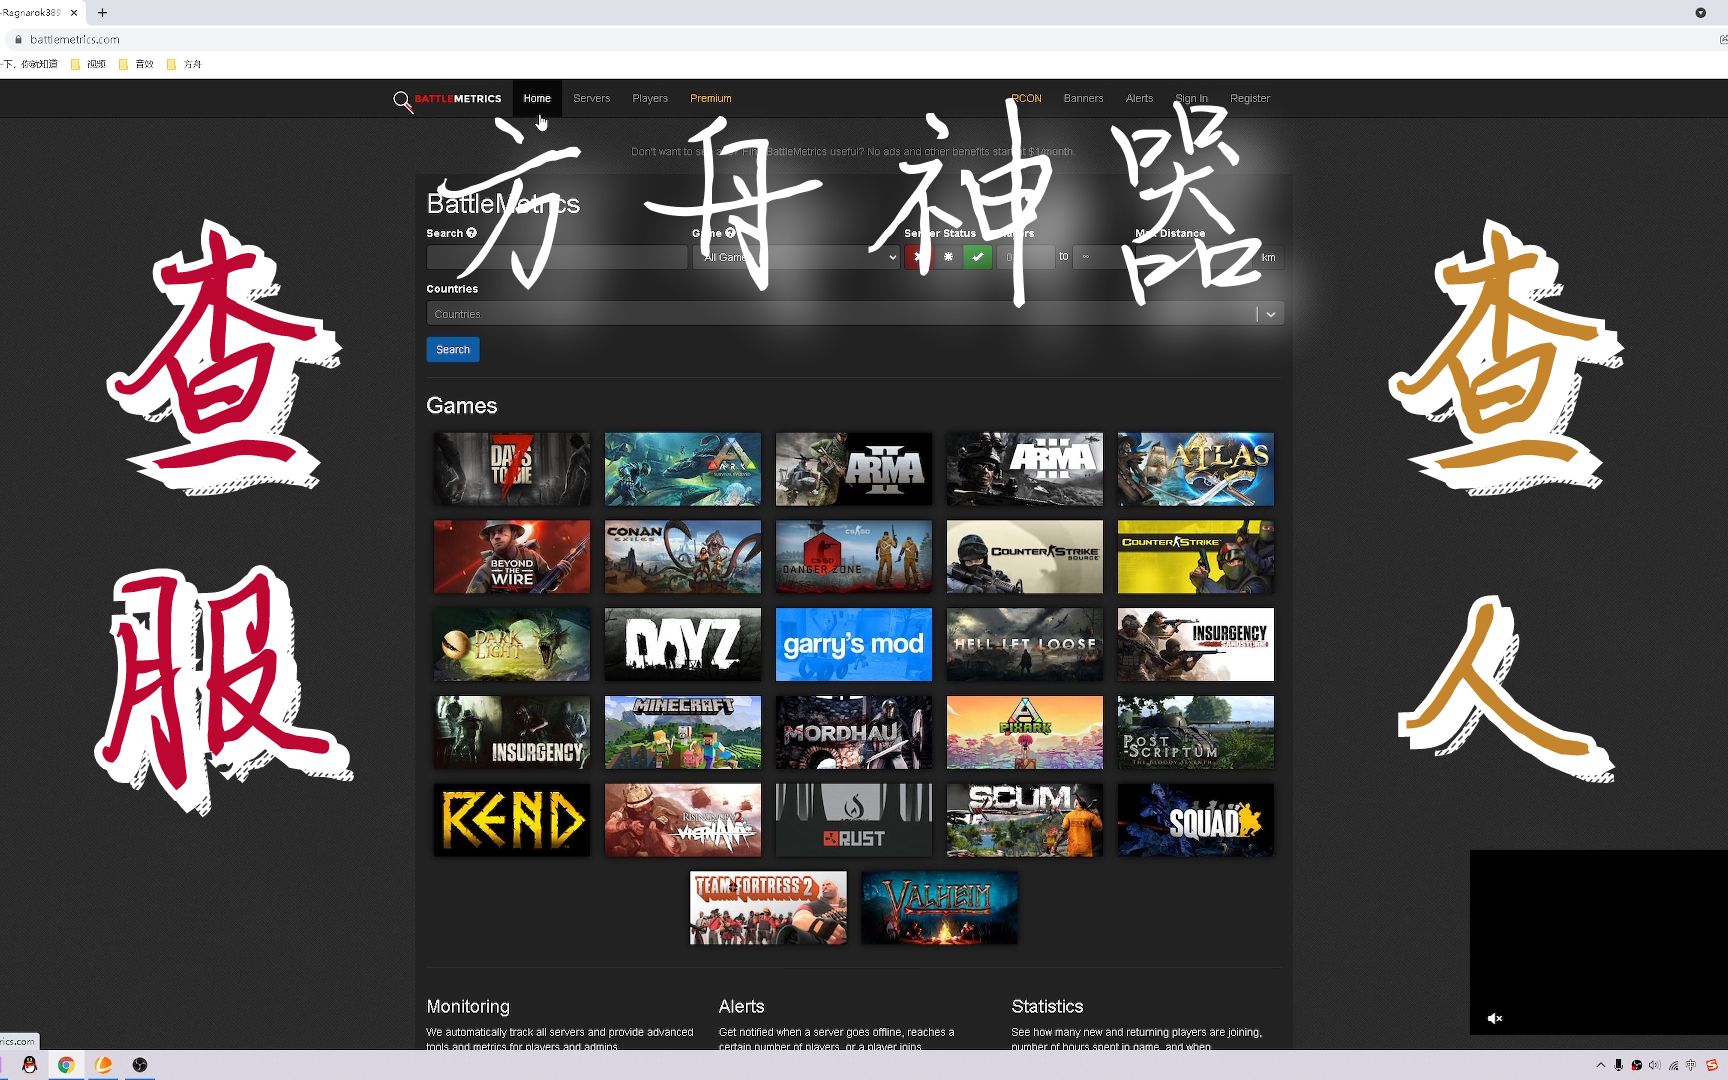This screenshot has height=1080, width=1728.
Task: Unmute the video overlay speaker icon
Action: [1495, 1018]
